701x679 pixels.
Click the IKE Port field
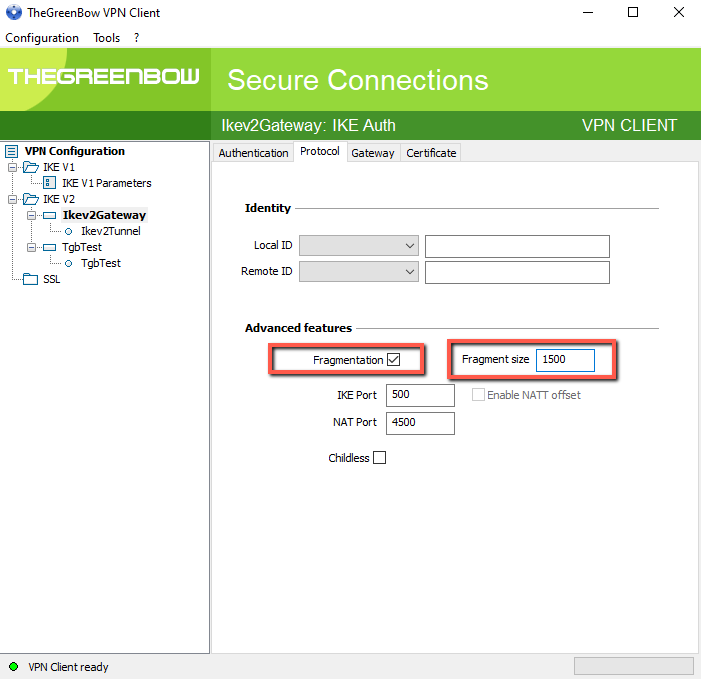pos(420,395)
